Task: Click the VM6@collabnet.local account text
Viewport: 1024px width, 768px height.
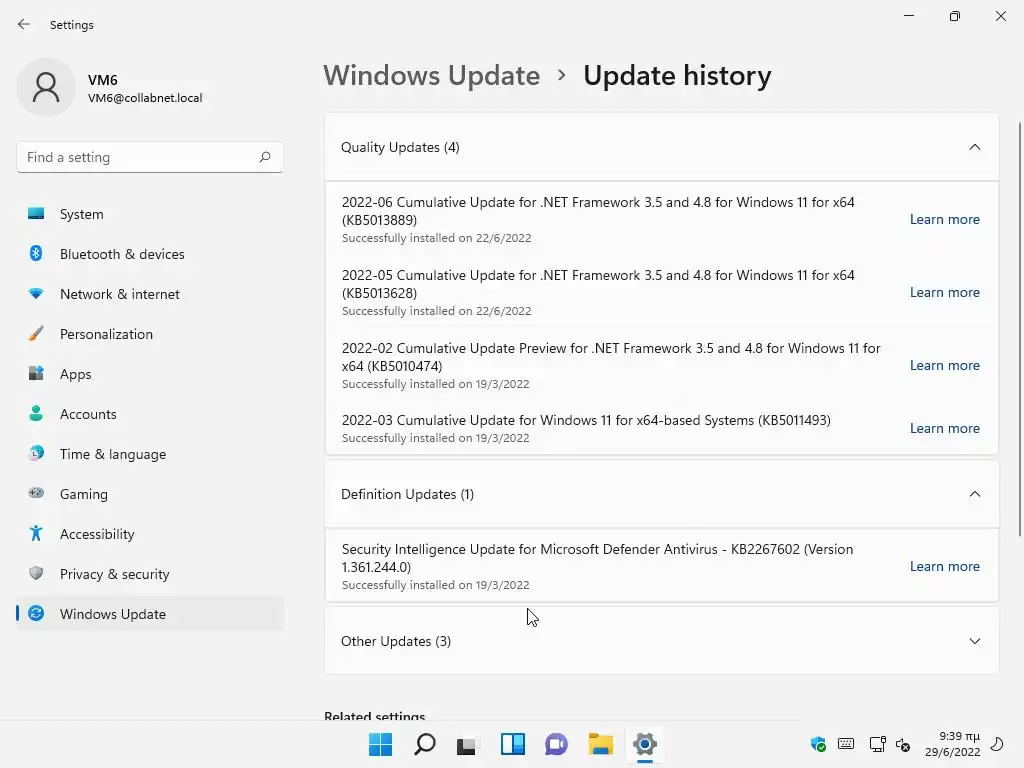Action: point(145,98)
